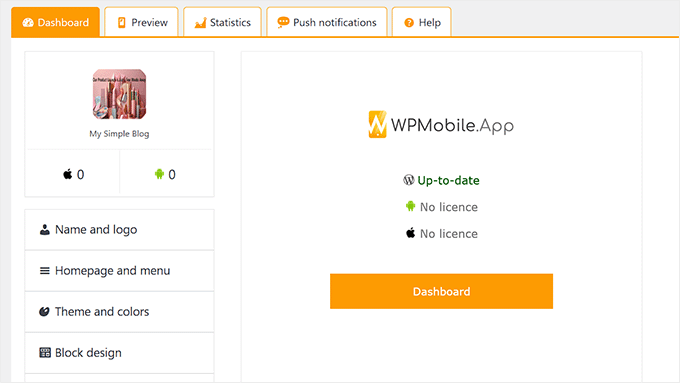Click the My Simple Blog title text
The height and width of the screenshot is (383, 680).
(x=119, y=134)
